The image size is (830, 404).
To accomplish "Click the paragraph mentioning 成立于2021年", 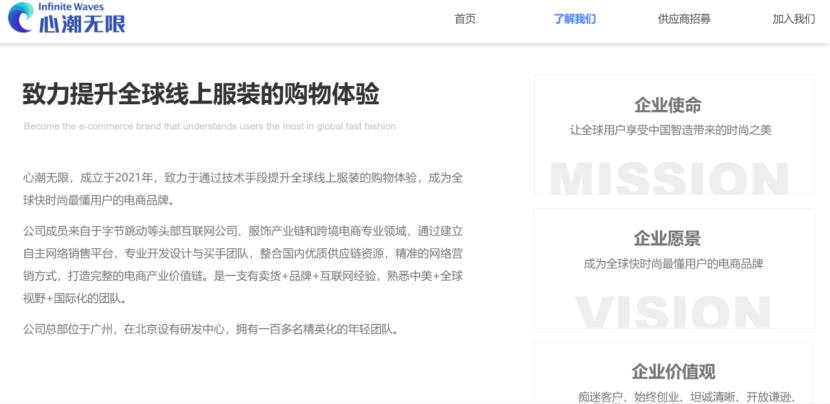I will point(243,188).
